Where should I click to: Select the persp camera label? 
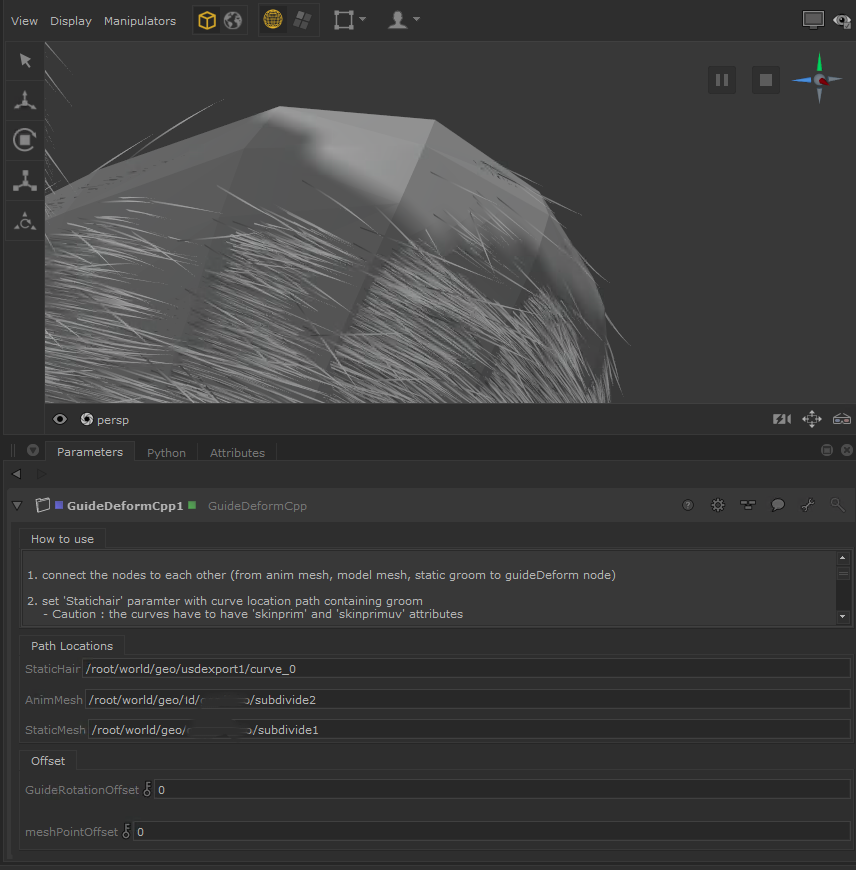[113, 420]
